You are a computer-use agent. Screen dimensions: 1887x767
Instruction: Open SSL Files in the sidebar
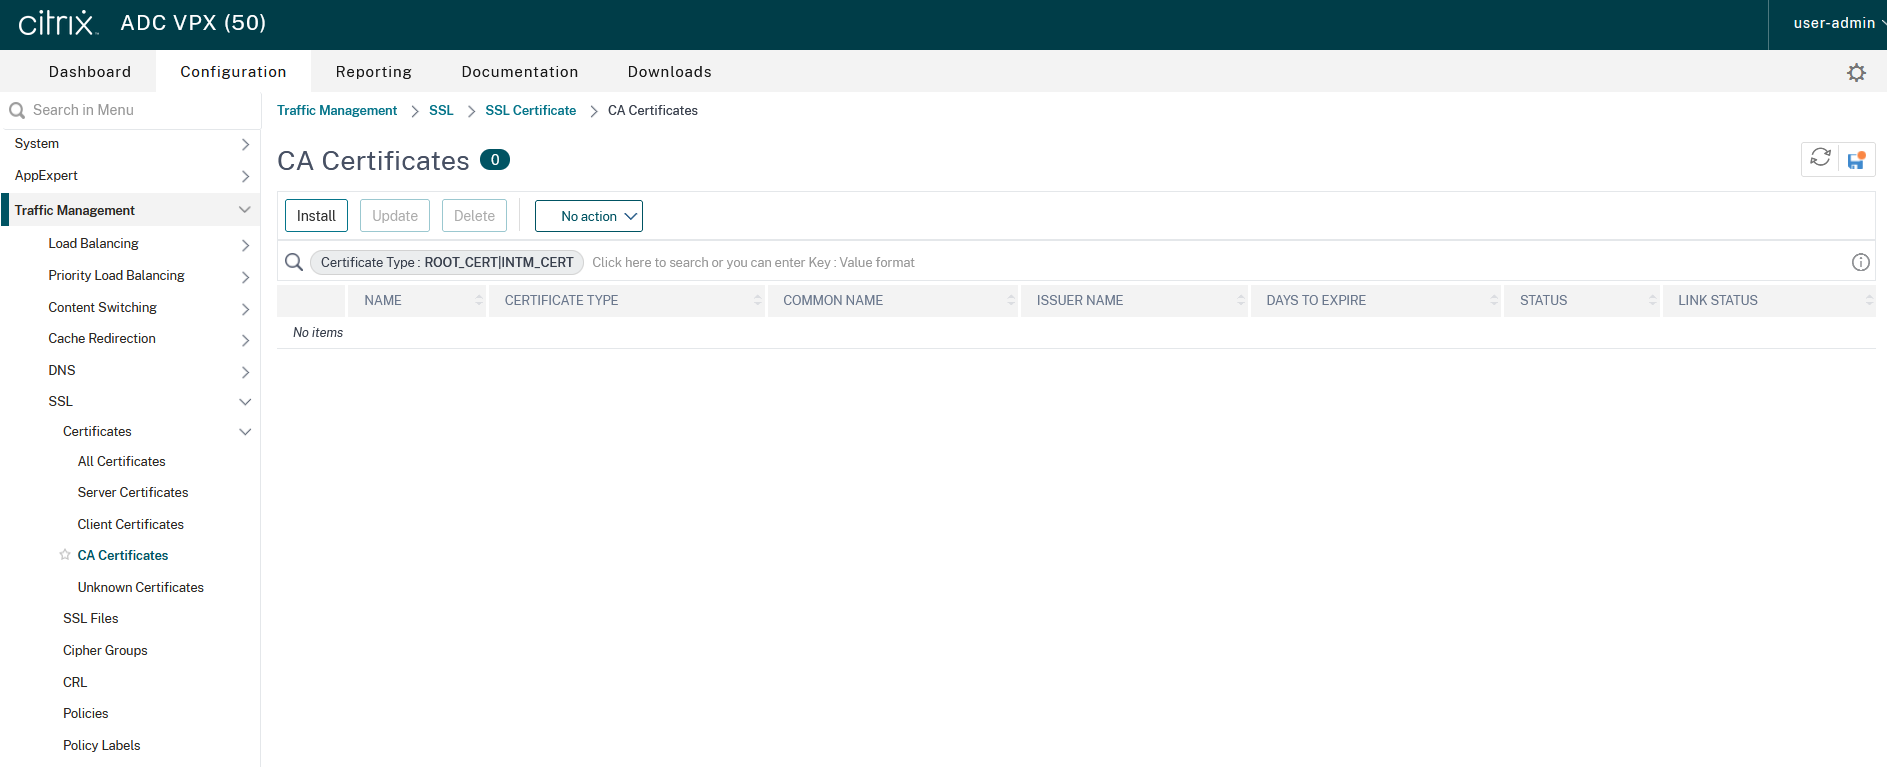[91, 618]
